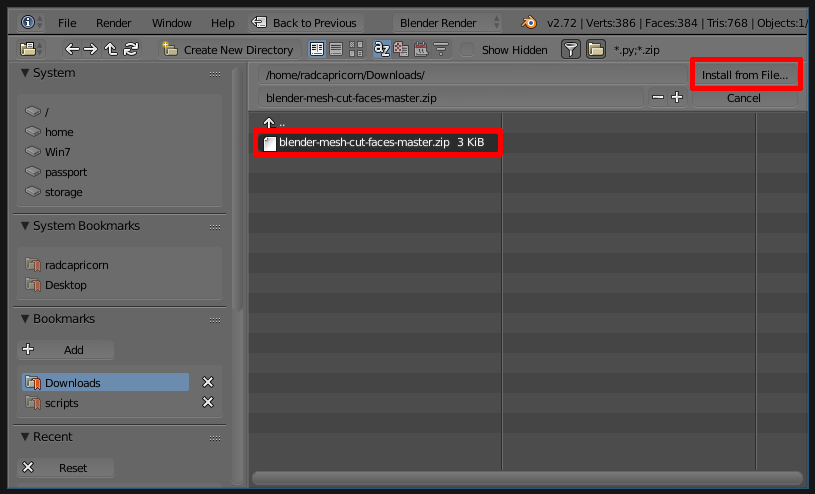This screenshot has height=494, width=815.
Task: Click System Bookmarks panel grip handle
Action: click(x=215, y=227)
